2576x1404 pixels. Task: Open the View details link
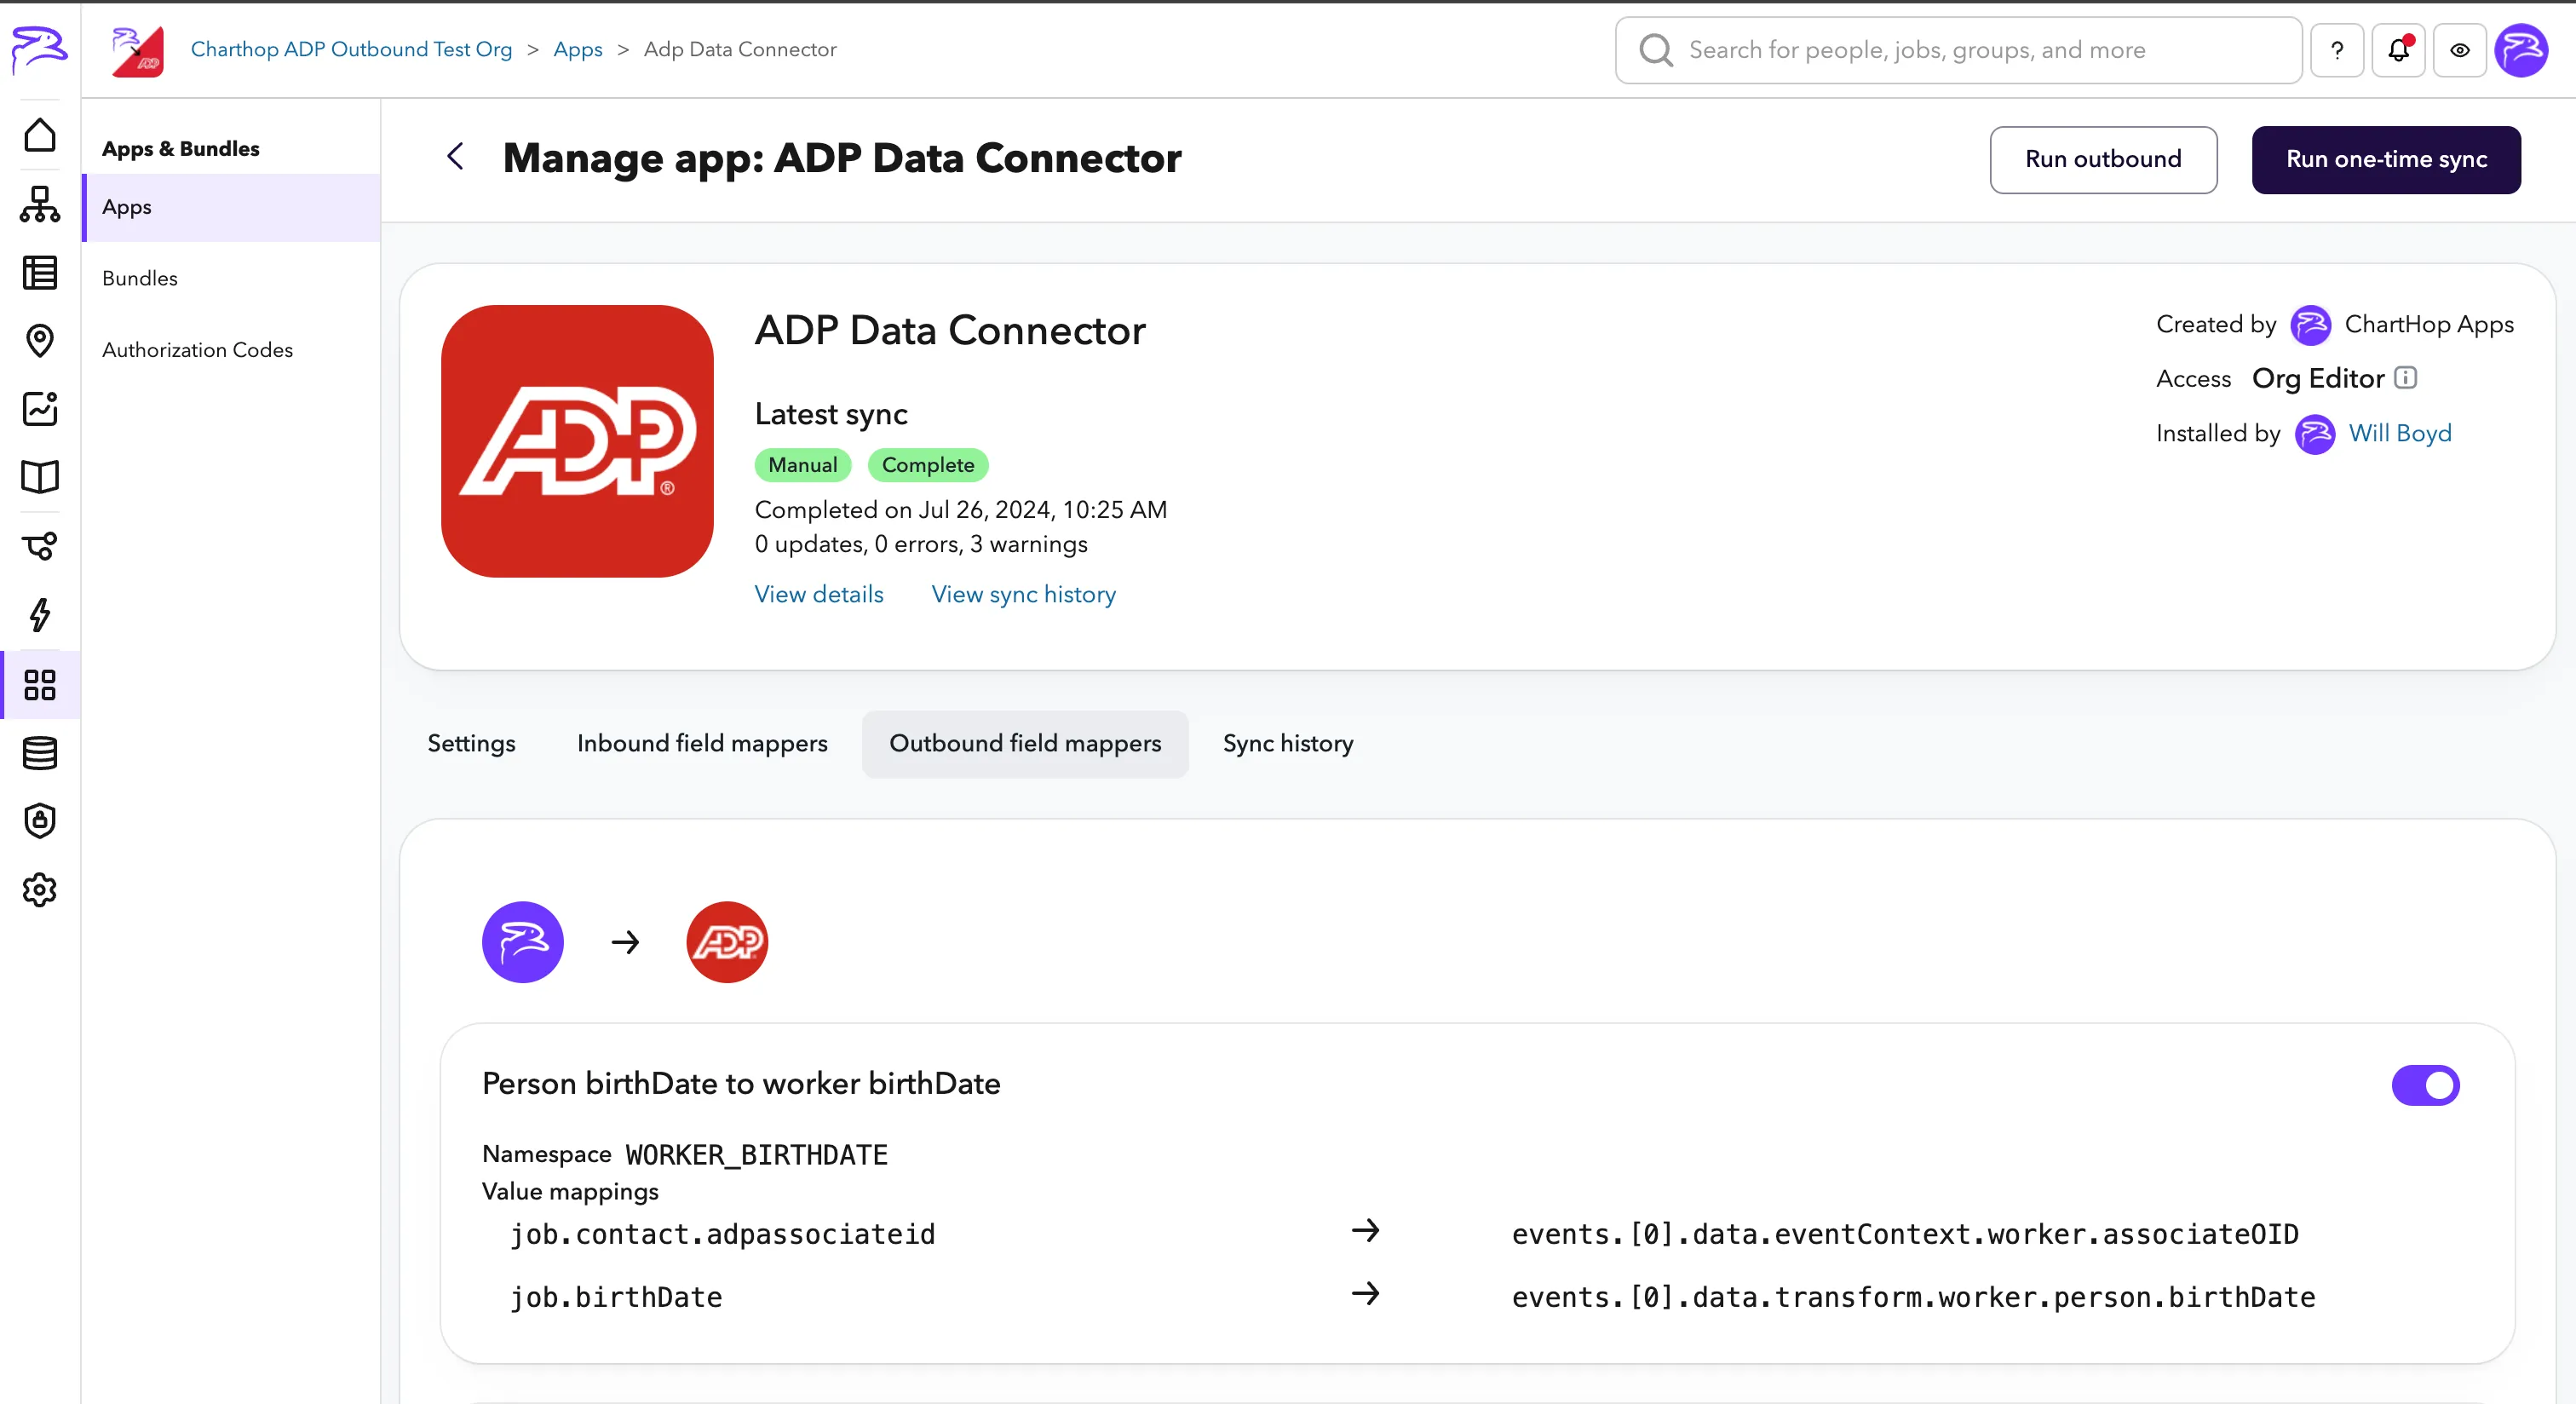(x=819, y=594)
